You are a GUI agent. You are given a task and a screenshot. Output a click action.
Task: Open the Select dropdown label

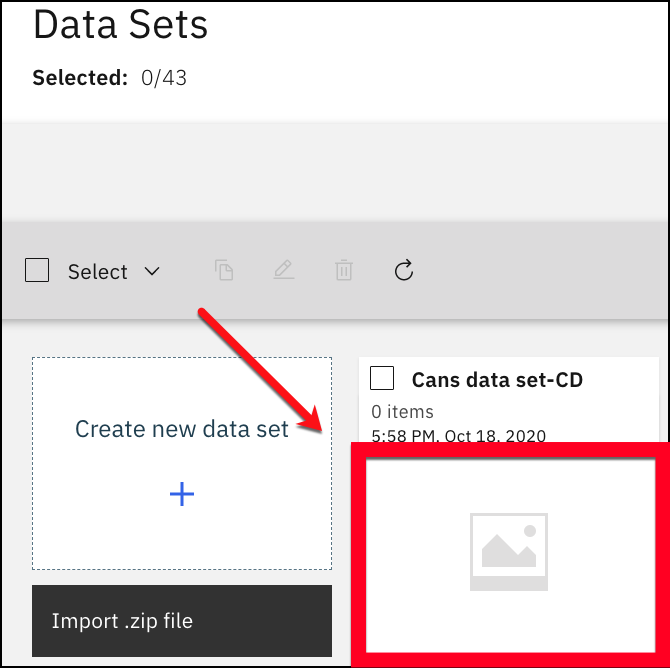pos(98,272)
